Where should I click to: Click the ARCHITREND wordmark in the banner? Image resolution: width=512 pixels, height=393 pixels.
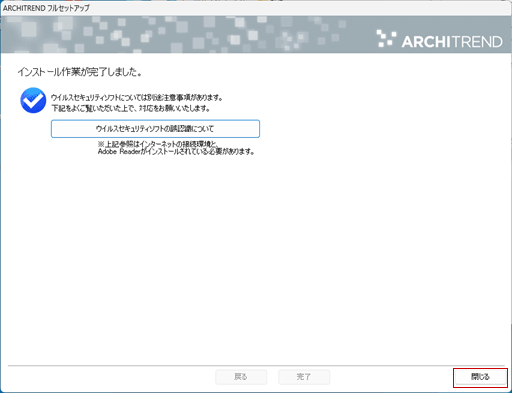(x=452, y=42)
